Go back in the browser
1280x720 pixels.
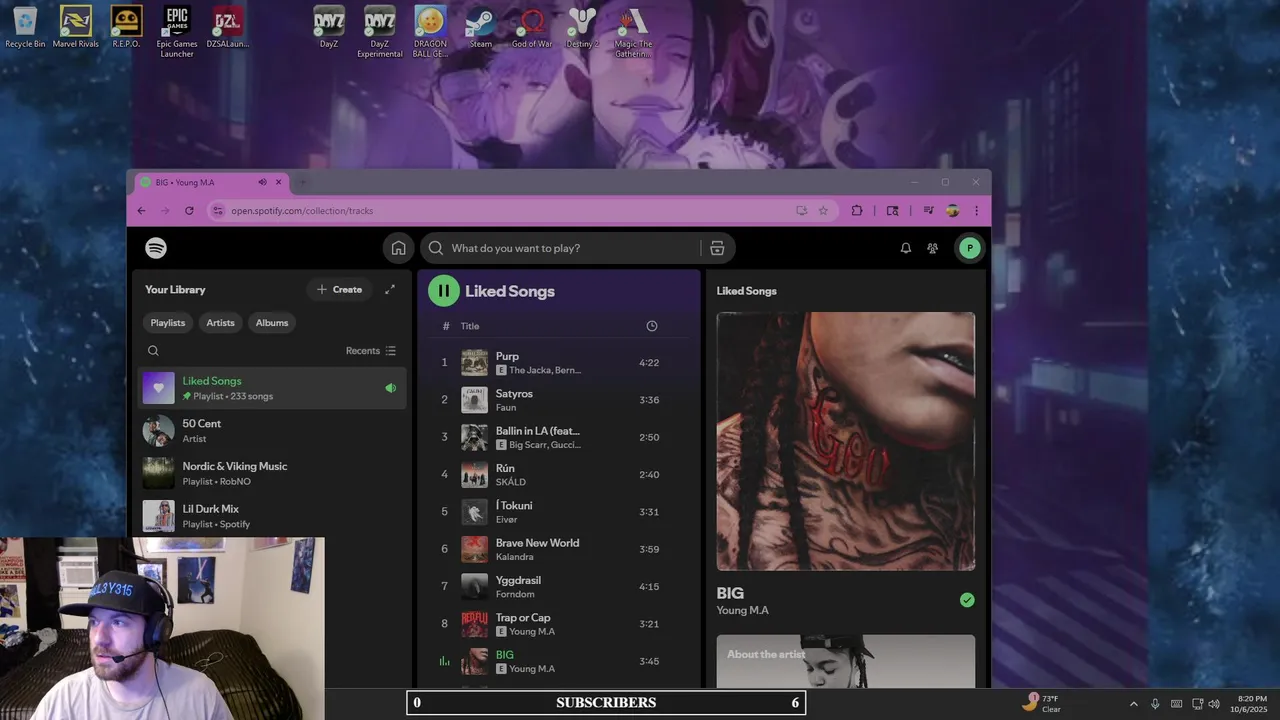click(x=141, y=210)
